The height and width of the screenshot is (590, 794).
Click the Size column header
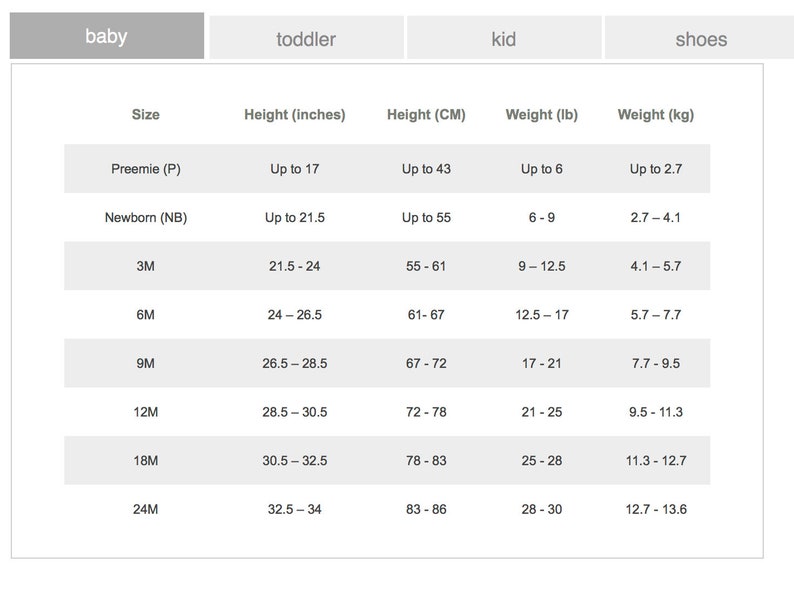[x=146, y=114]
